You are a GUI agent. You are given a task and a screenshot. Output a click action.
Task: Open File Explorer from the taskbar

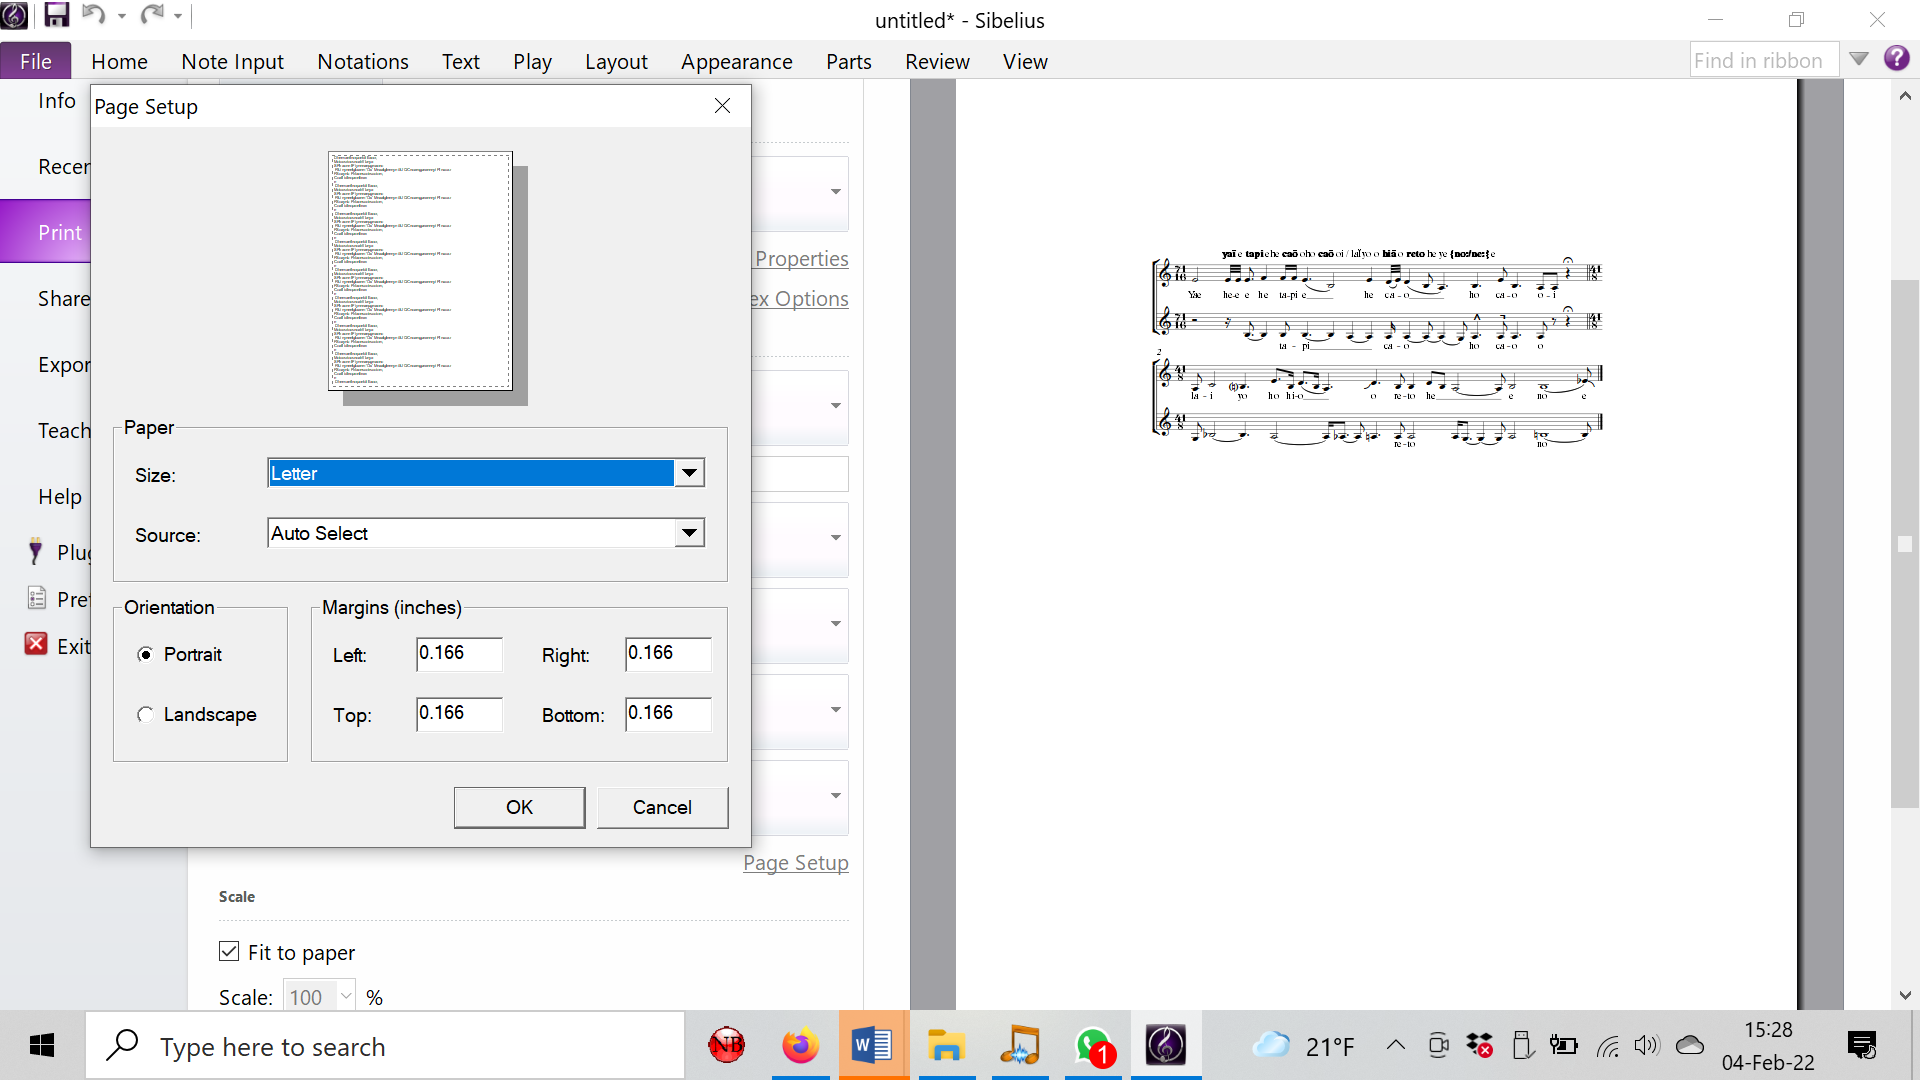coord(946,1046)
